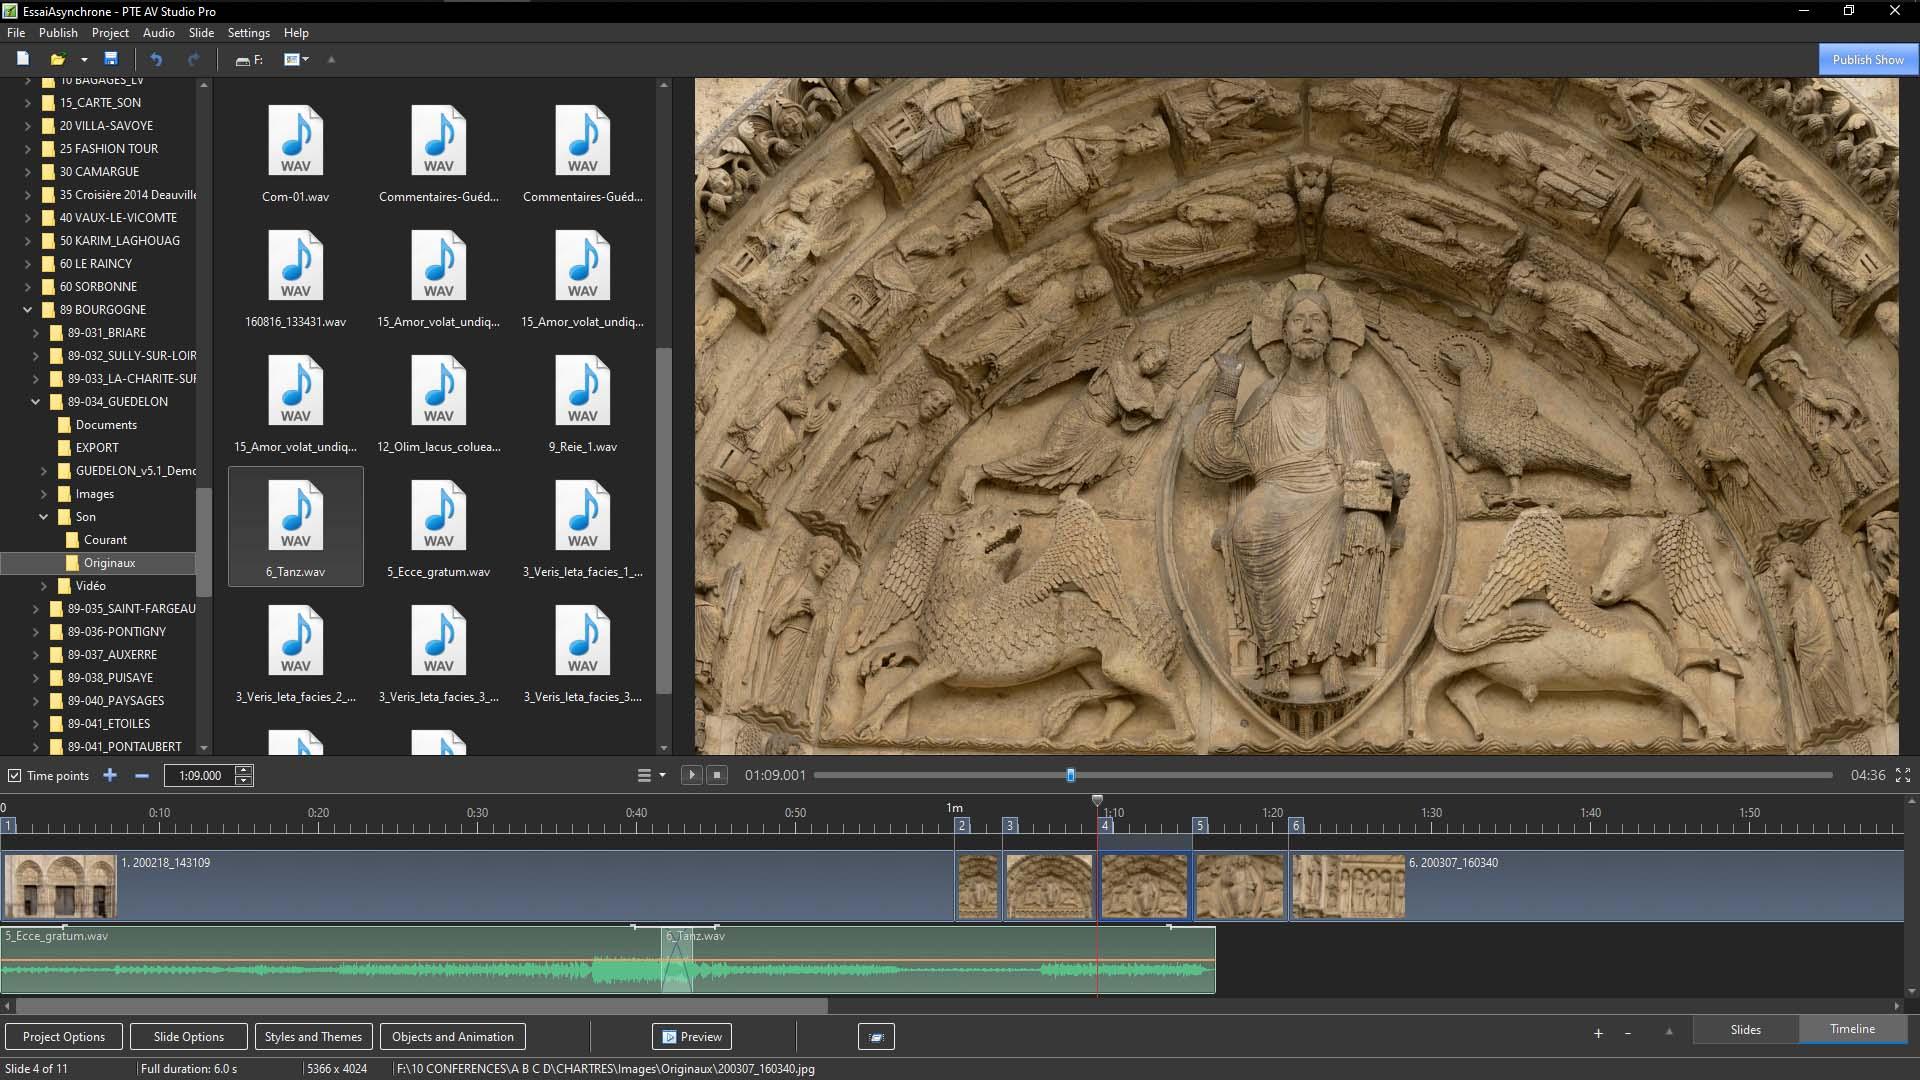Remove time point with minus icon
This screenshot has width=1920, height=1080.
[141, 775]
